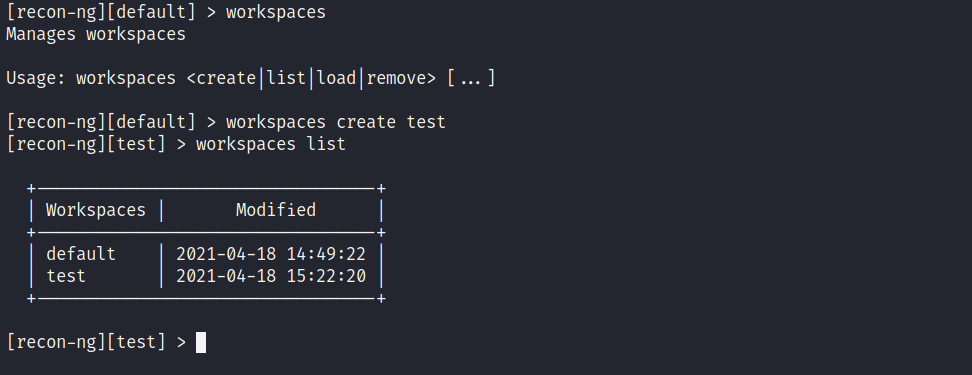
Task: Click the 'create' option in usage line
Action: (x=226, y=78)
